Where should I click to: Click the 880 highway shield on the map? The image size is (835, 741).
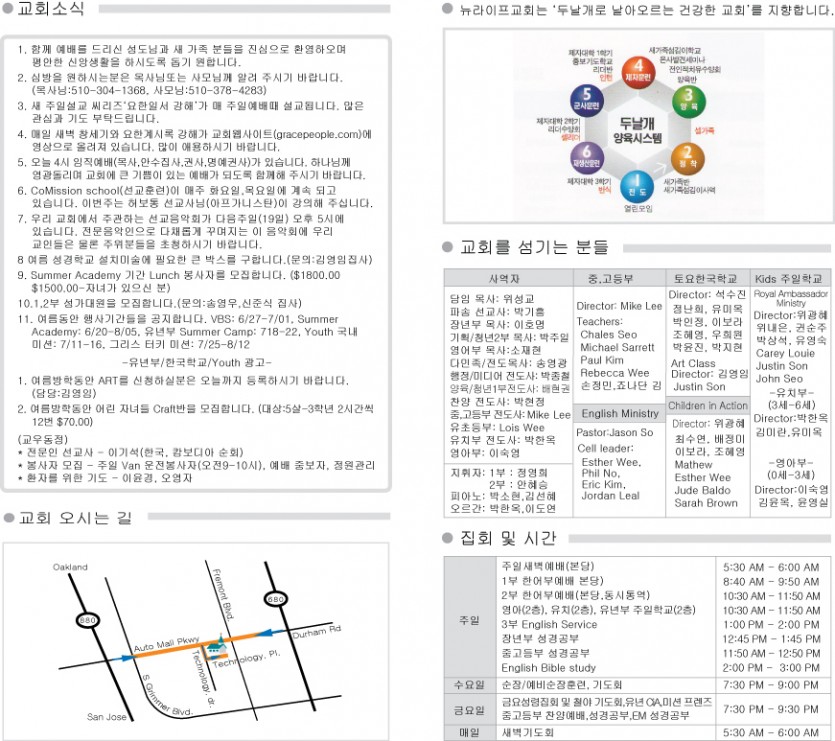[x=87, y=621]
